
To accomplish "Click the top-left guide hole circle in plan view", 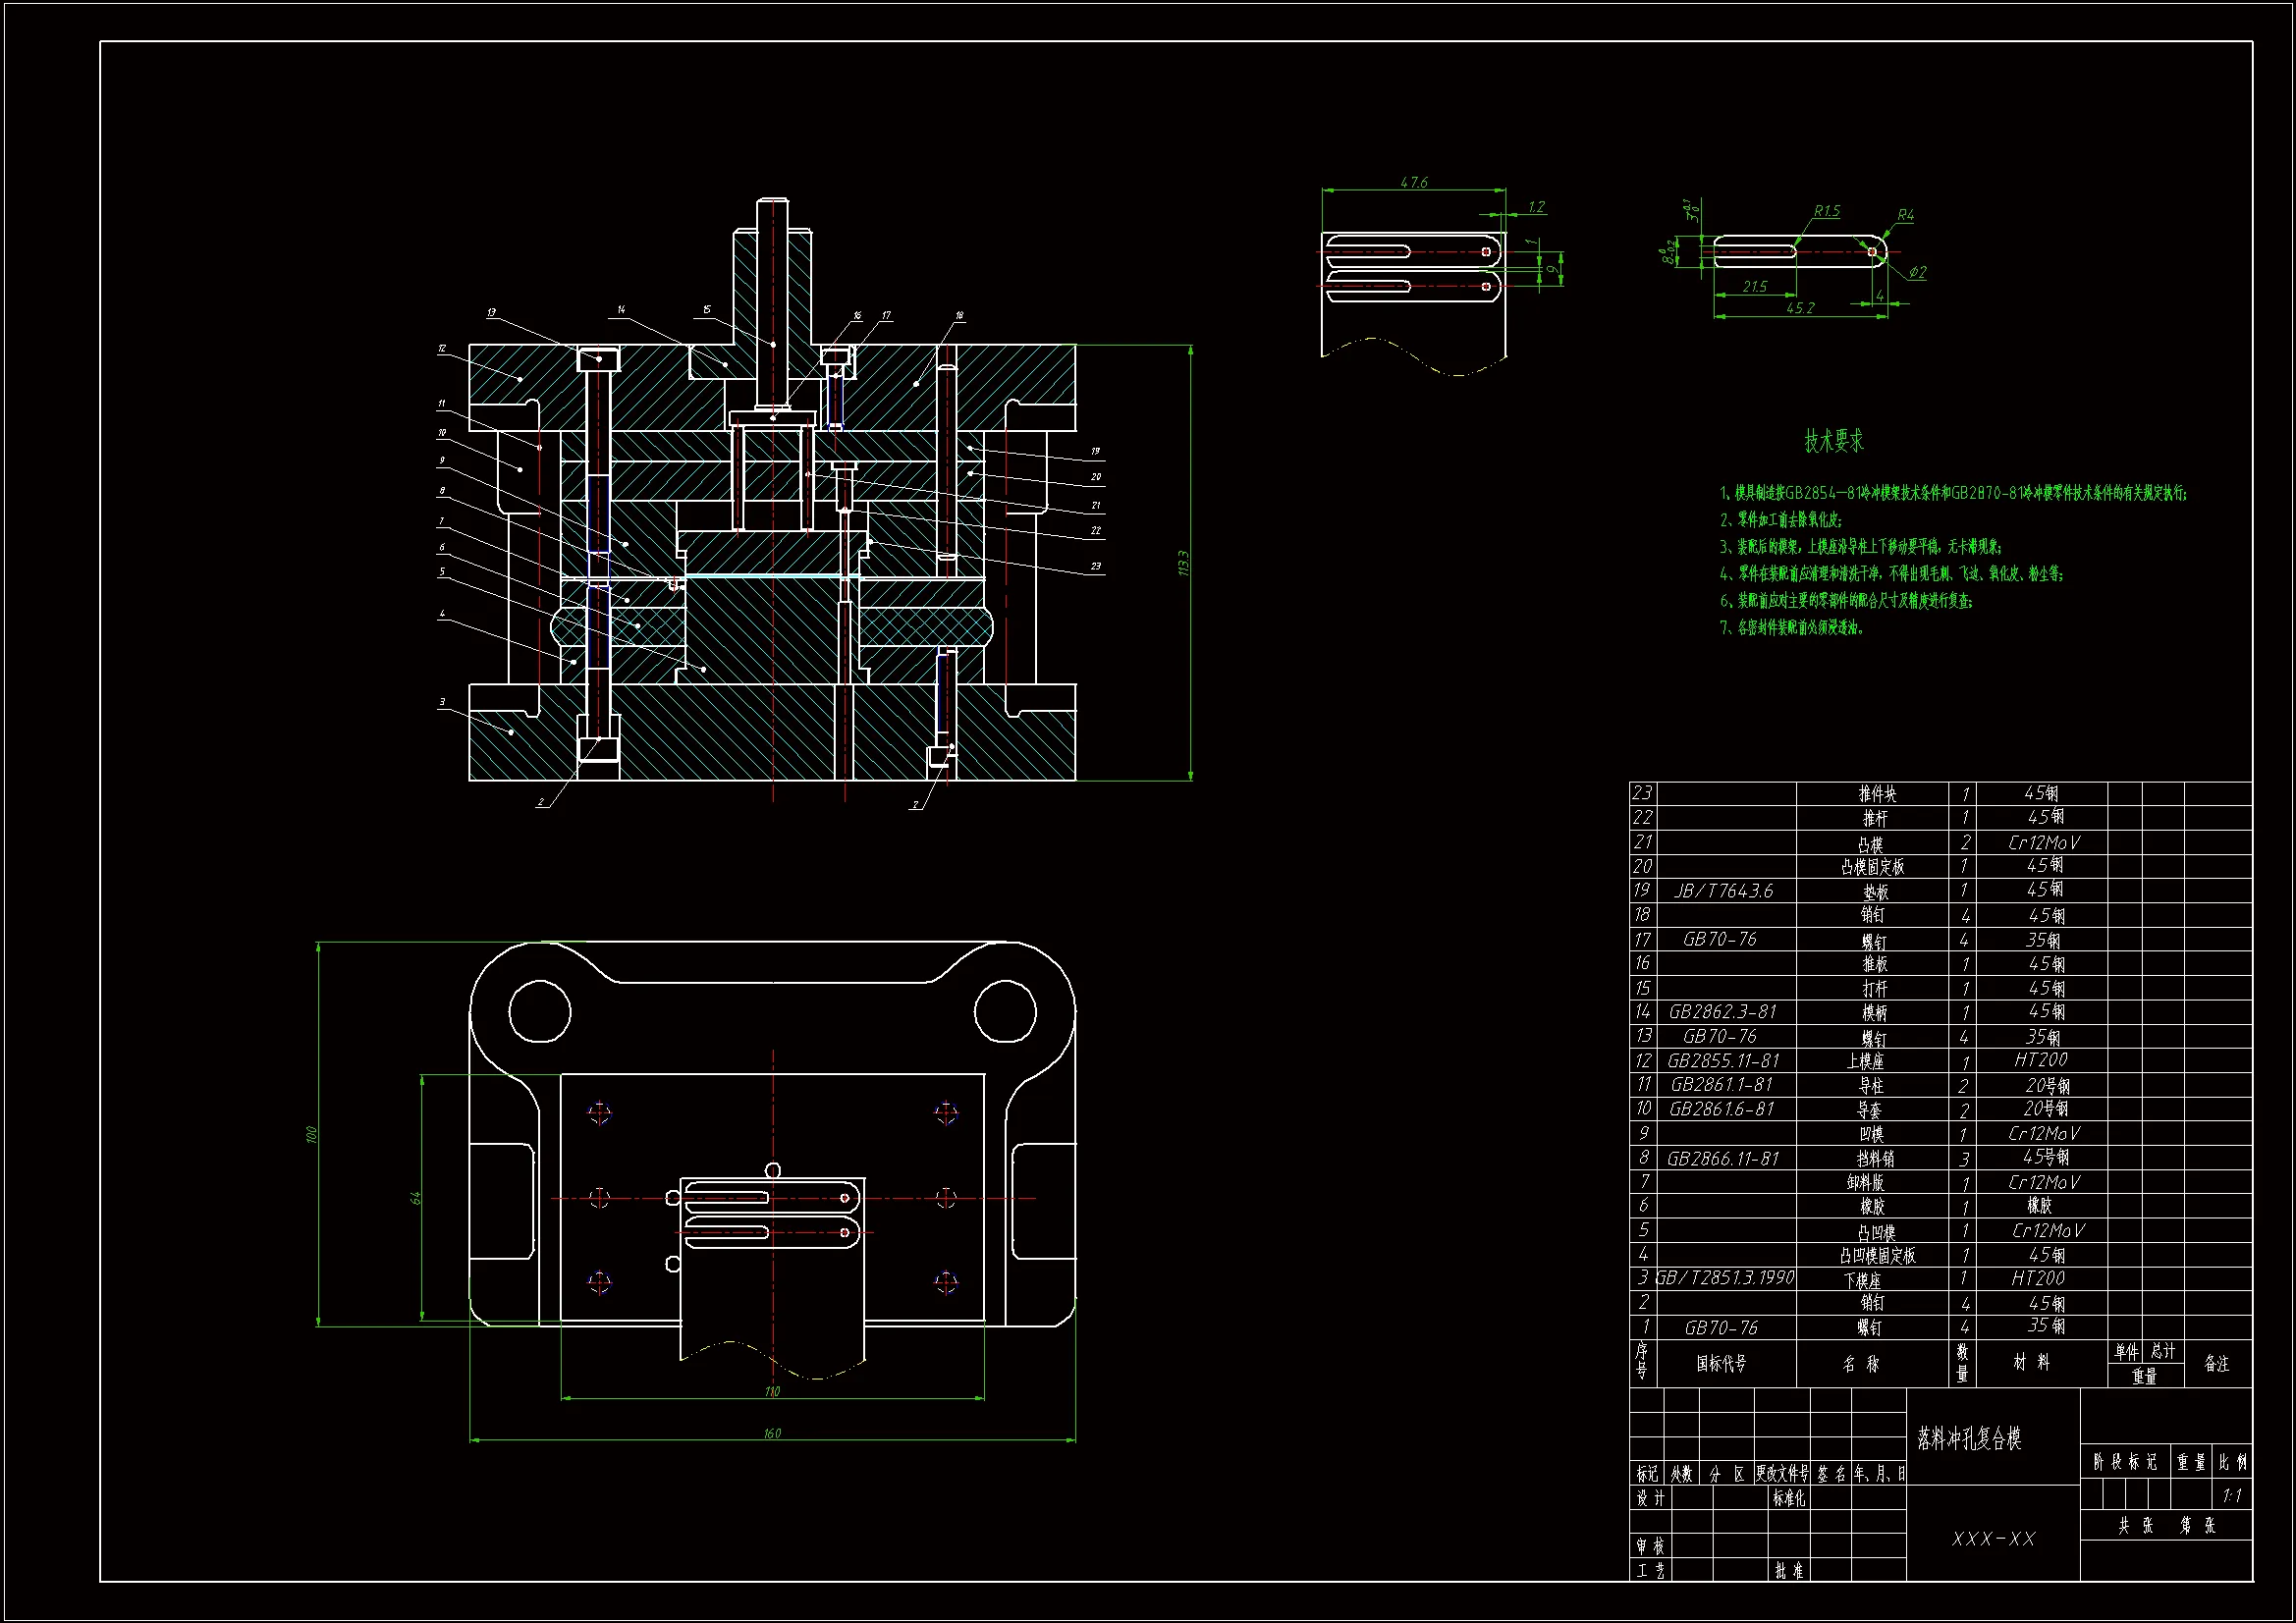I will [540, 1011].
